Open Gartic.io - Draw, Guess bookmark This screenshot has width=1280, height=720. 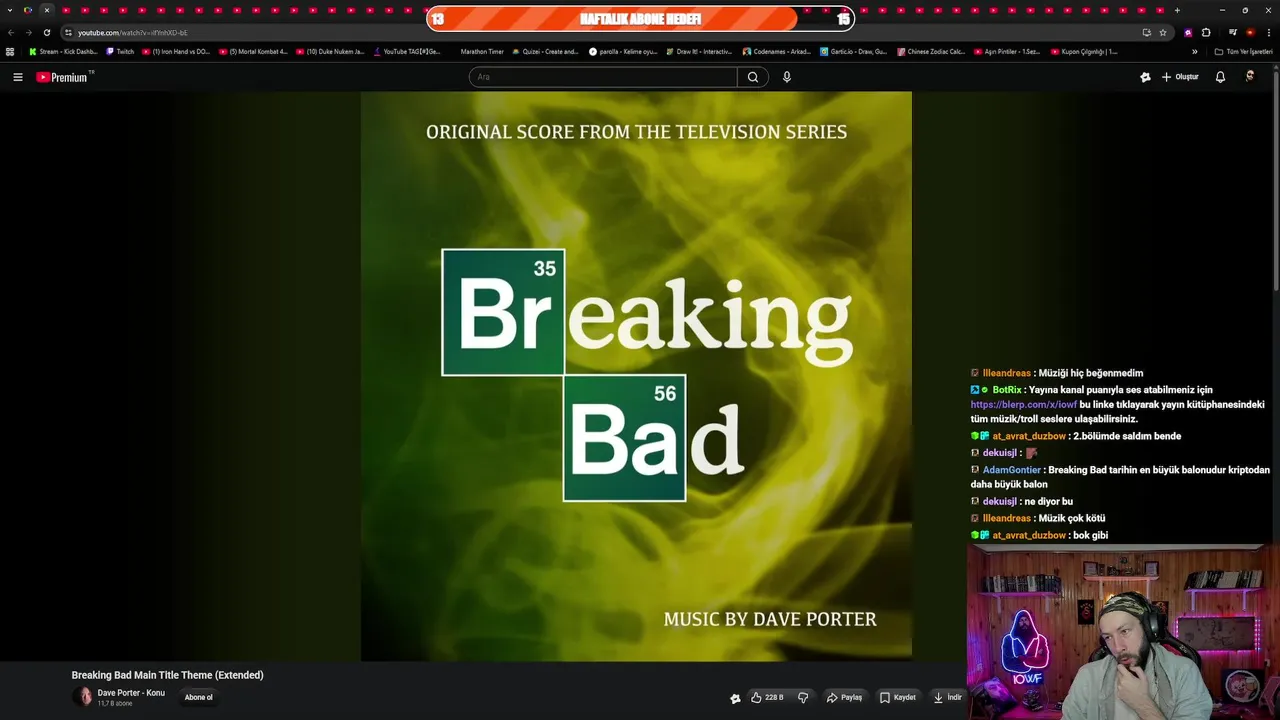(x=853, y=52)
